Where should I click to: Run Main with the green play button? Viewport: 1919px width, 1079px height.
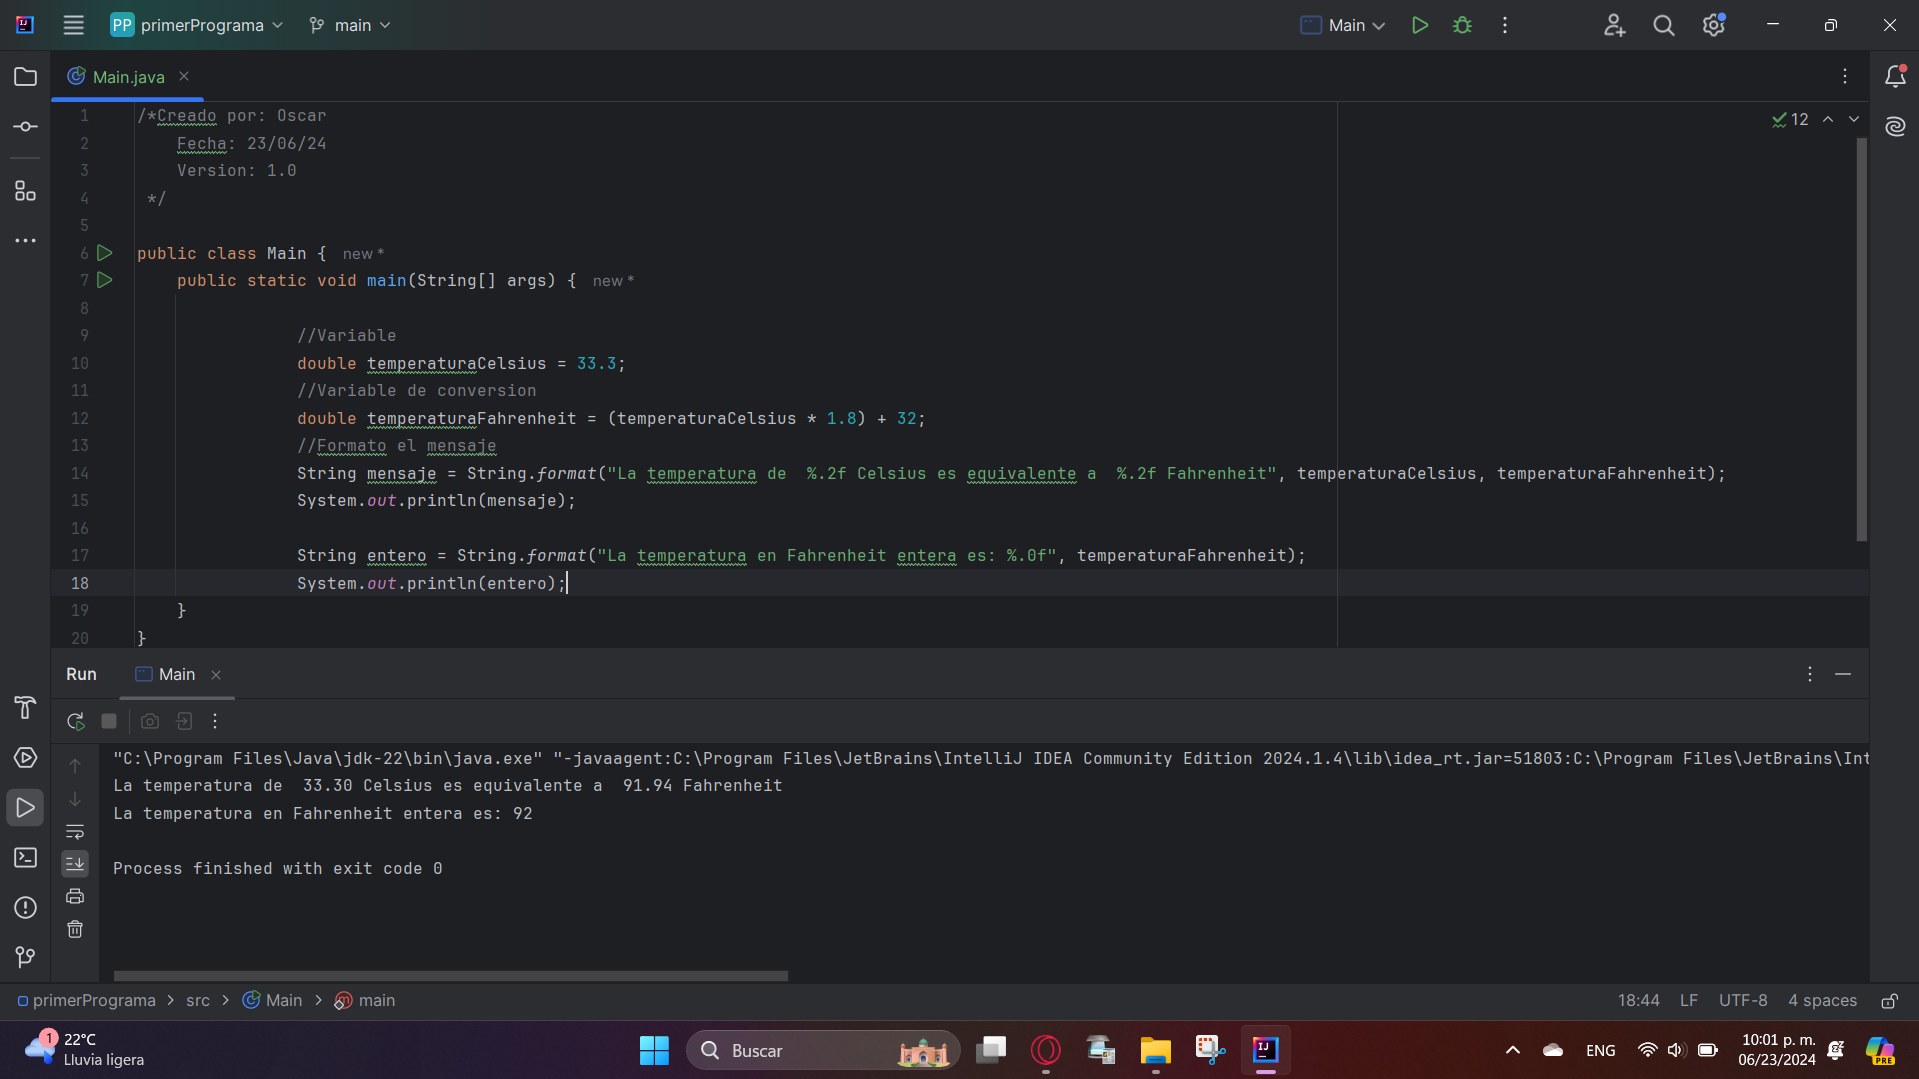point(1419,25)
